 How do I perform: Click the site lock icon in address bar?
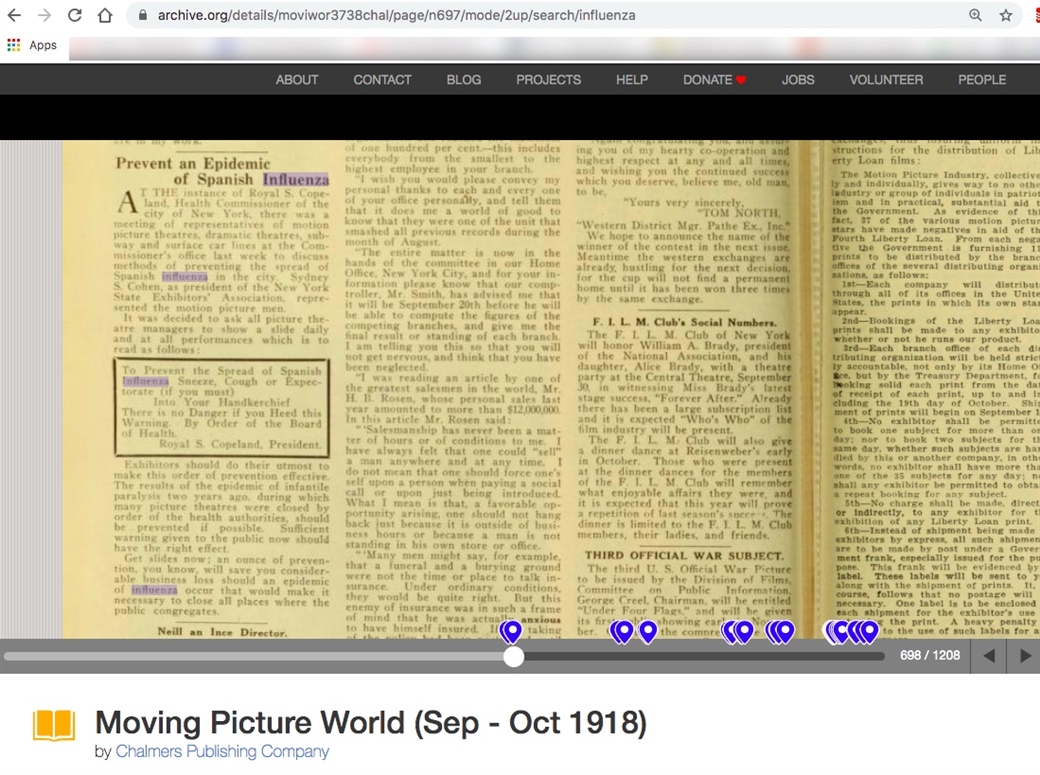point(141,15)
